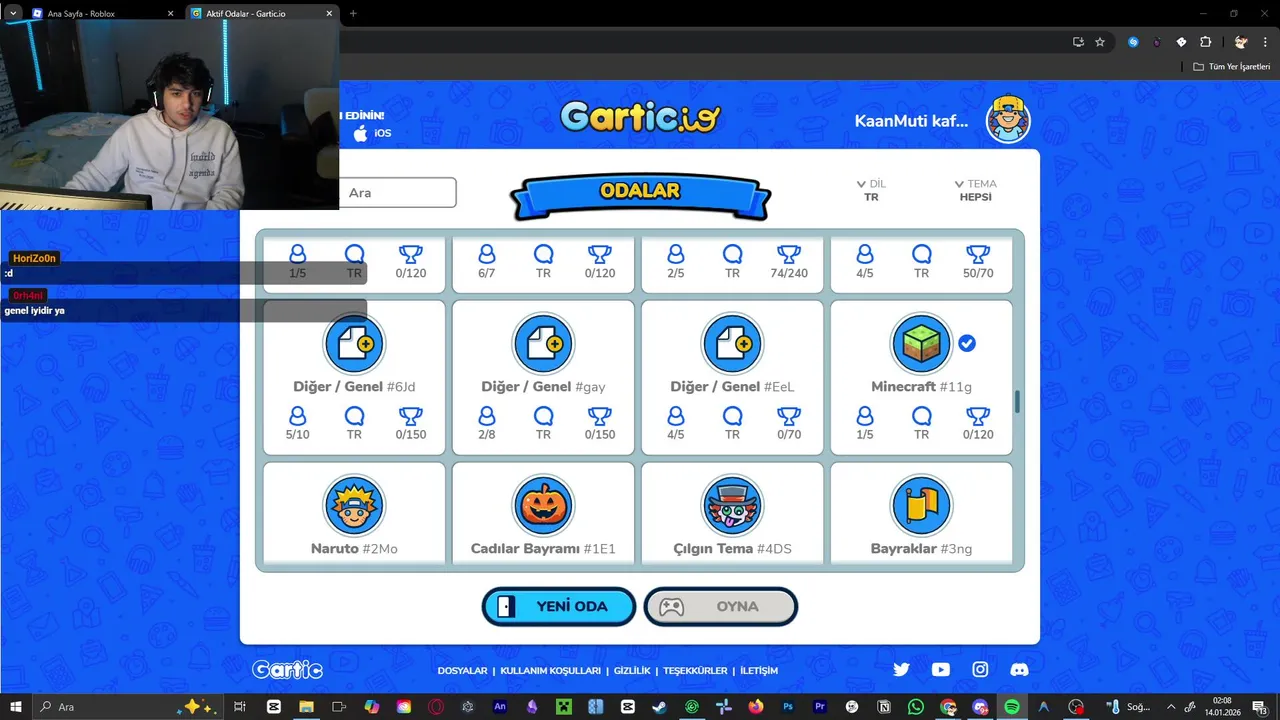Click the Gartic footer logo

(287, 670)
